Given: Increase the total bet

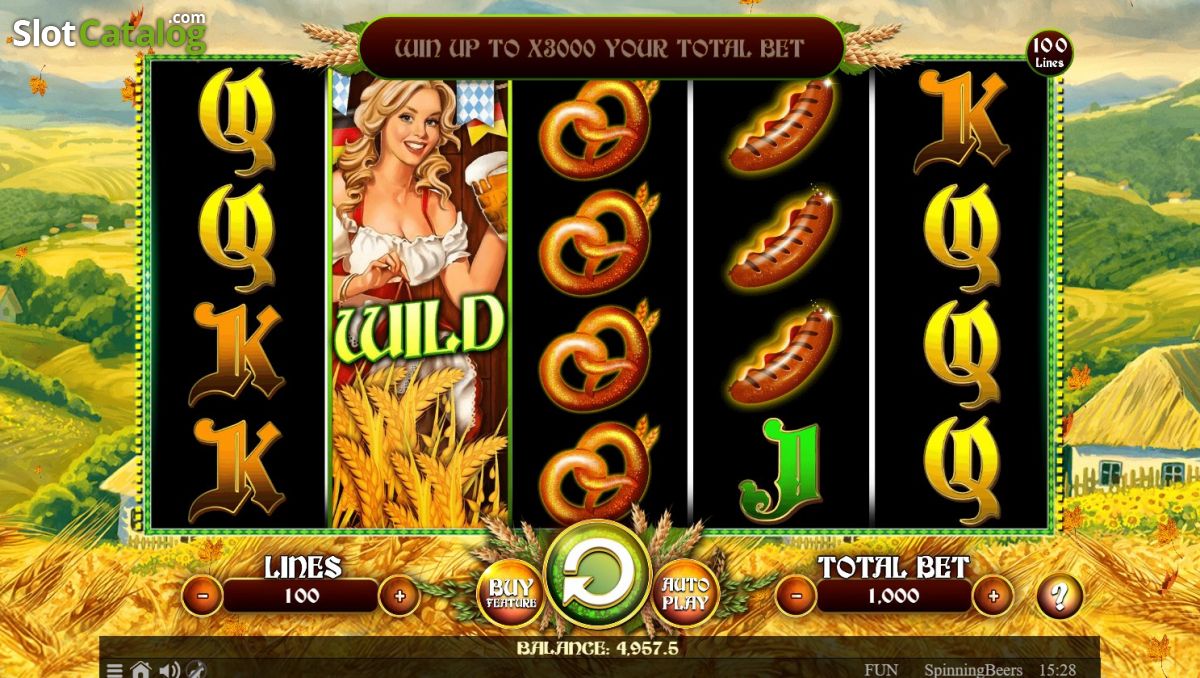Looking at the screenshot, I should tap(993, 596).
